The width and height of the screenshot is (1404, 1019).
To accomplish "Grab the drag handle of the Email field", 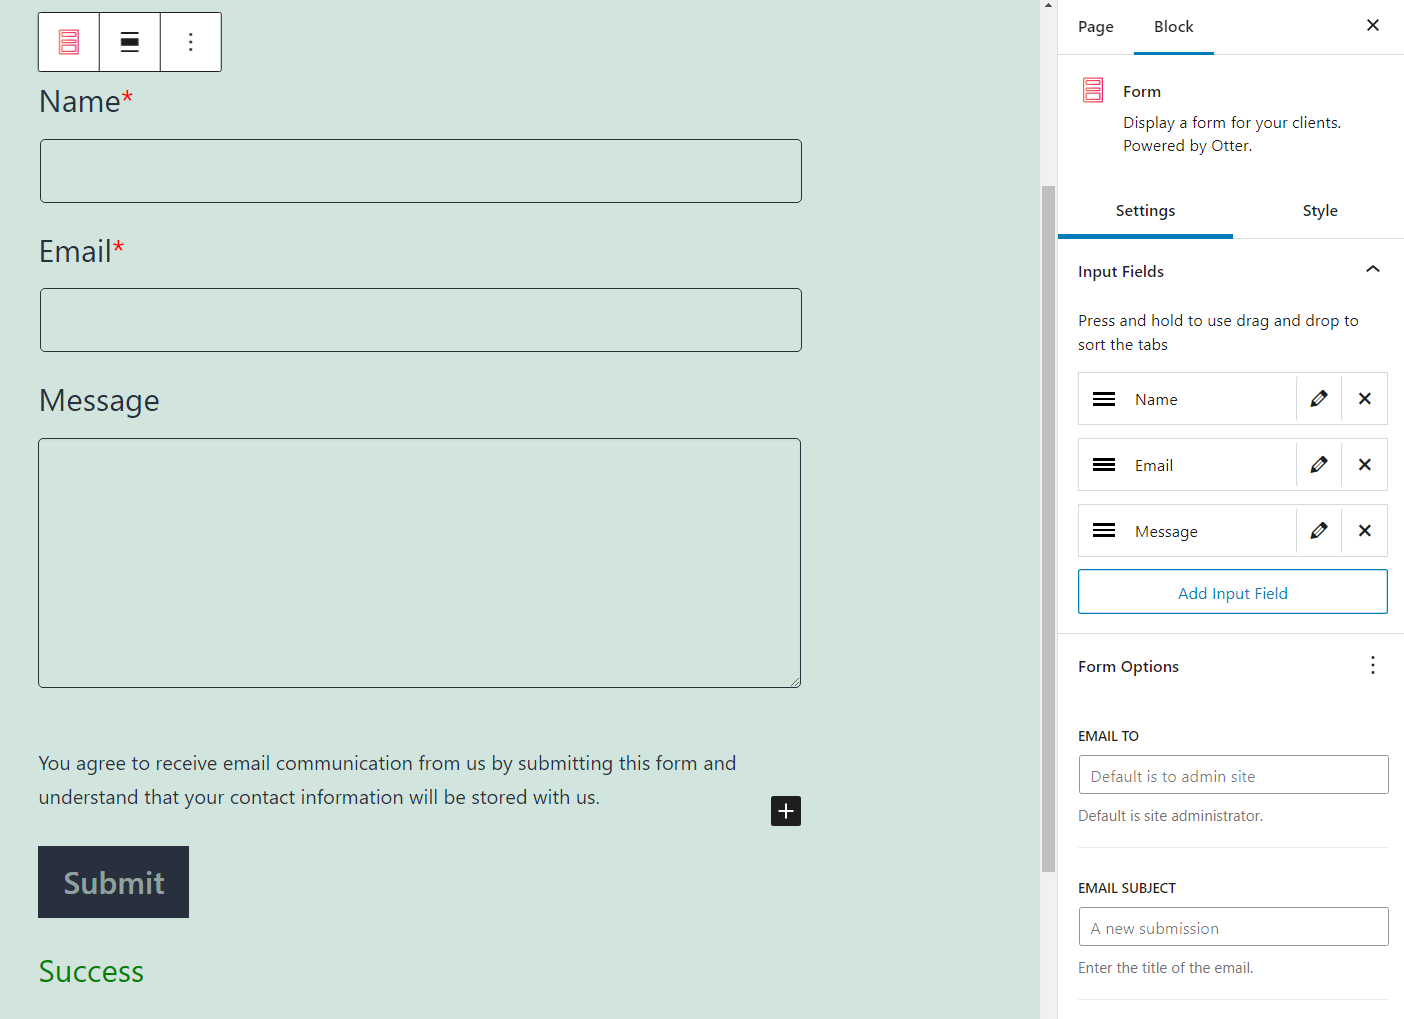I will 1103,464.
